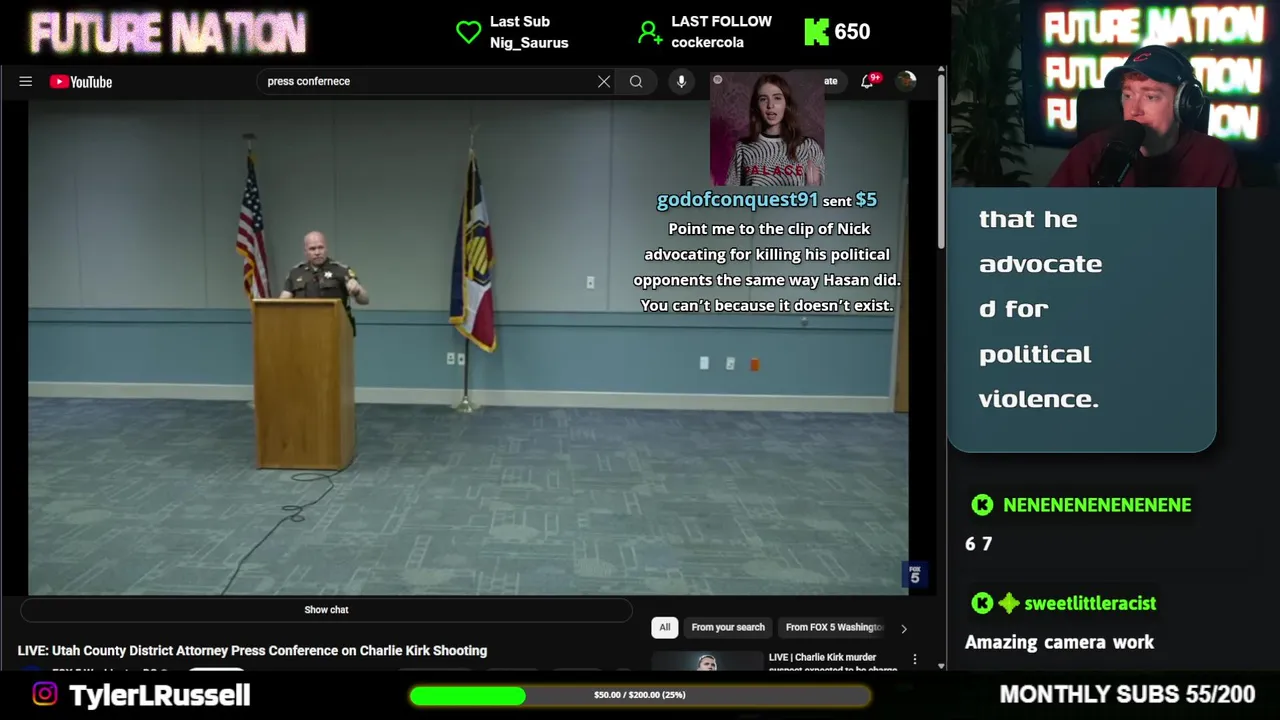Show chat for the live stream
Screen dimensions: 1280x720
click(x=326, y=610)
